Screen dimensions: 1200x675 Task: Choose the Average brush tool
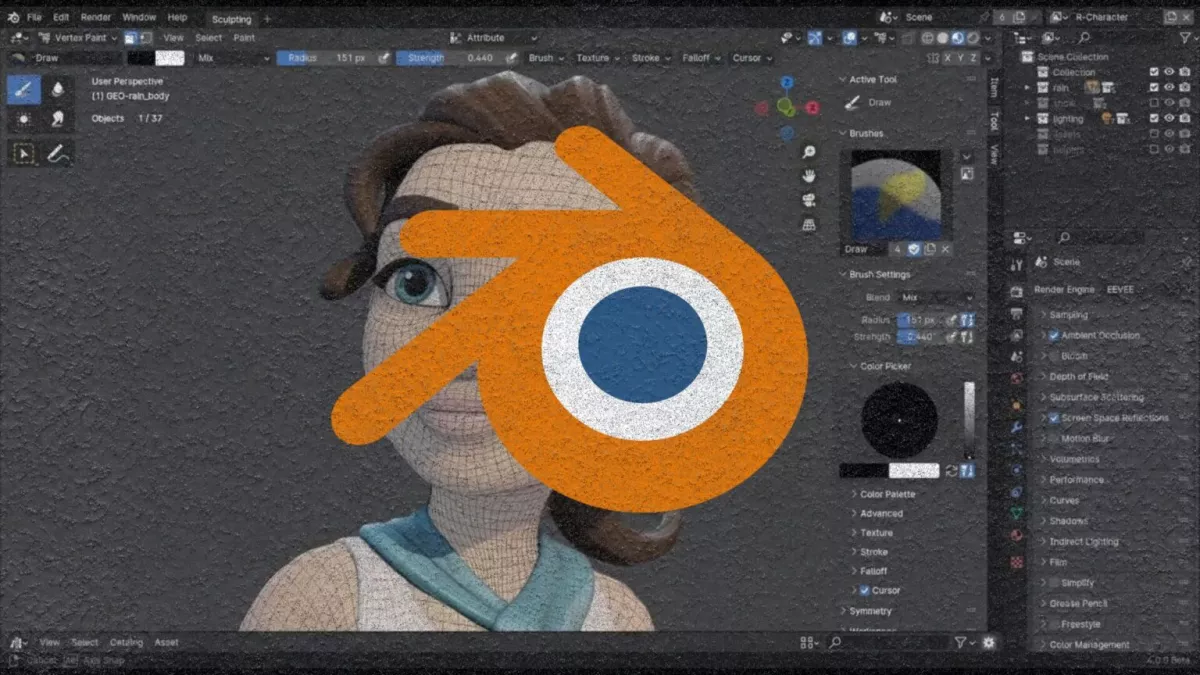click(x=24, y=119)
